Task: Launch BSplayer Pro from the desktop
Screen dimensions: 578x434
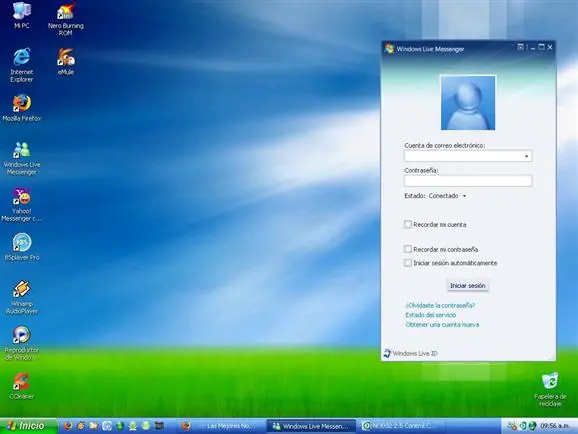Action: click(x=22, y=247)
